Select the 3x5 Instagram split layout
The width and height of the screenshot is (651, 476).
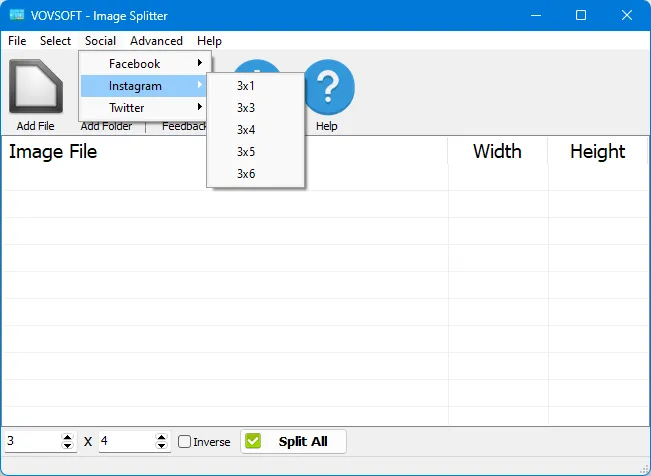[x=246, y=152]
